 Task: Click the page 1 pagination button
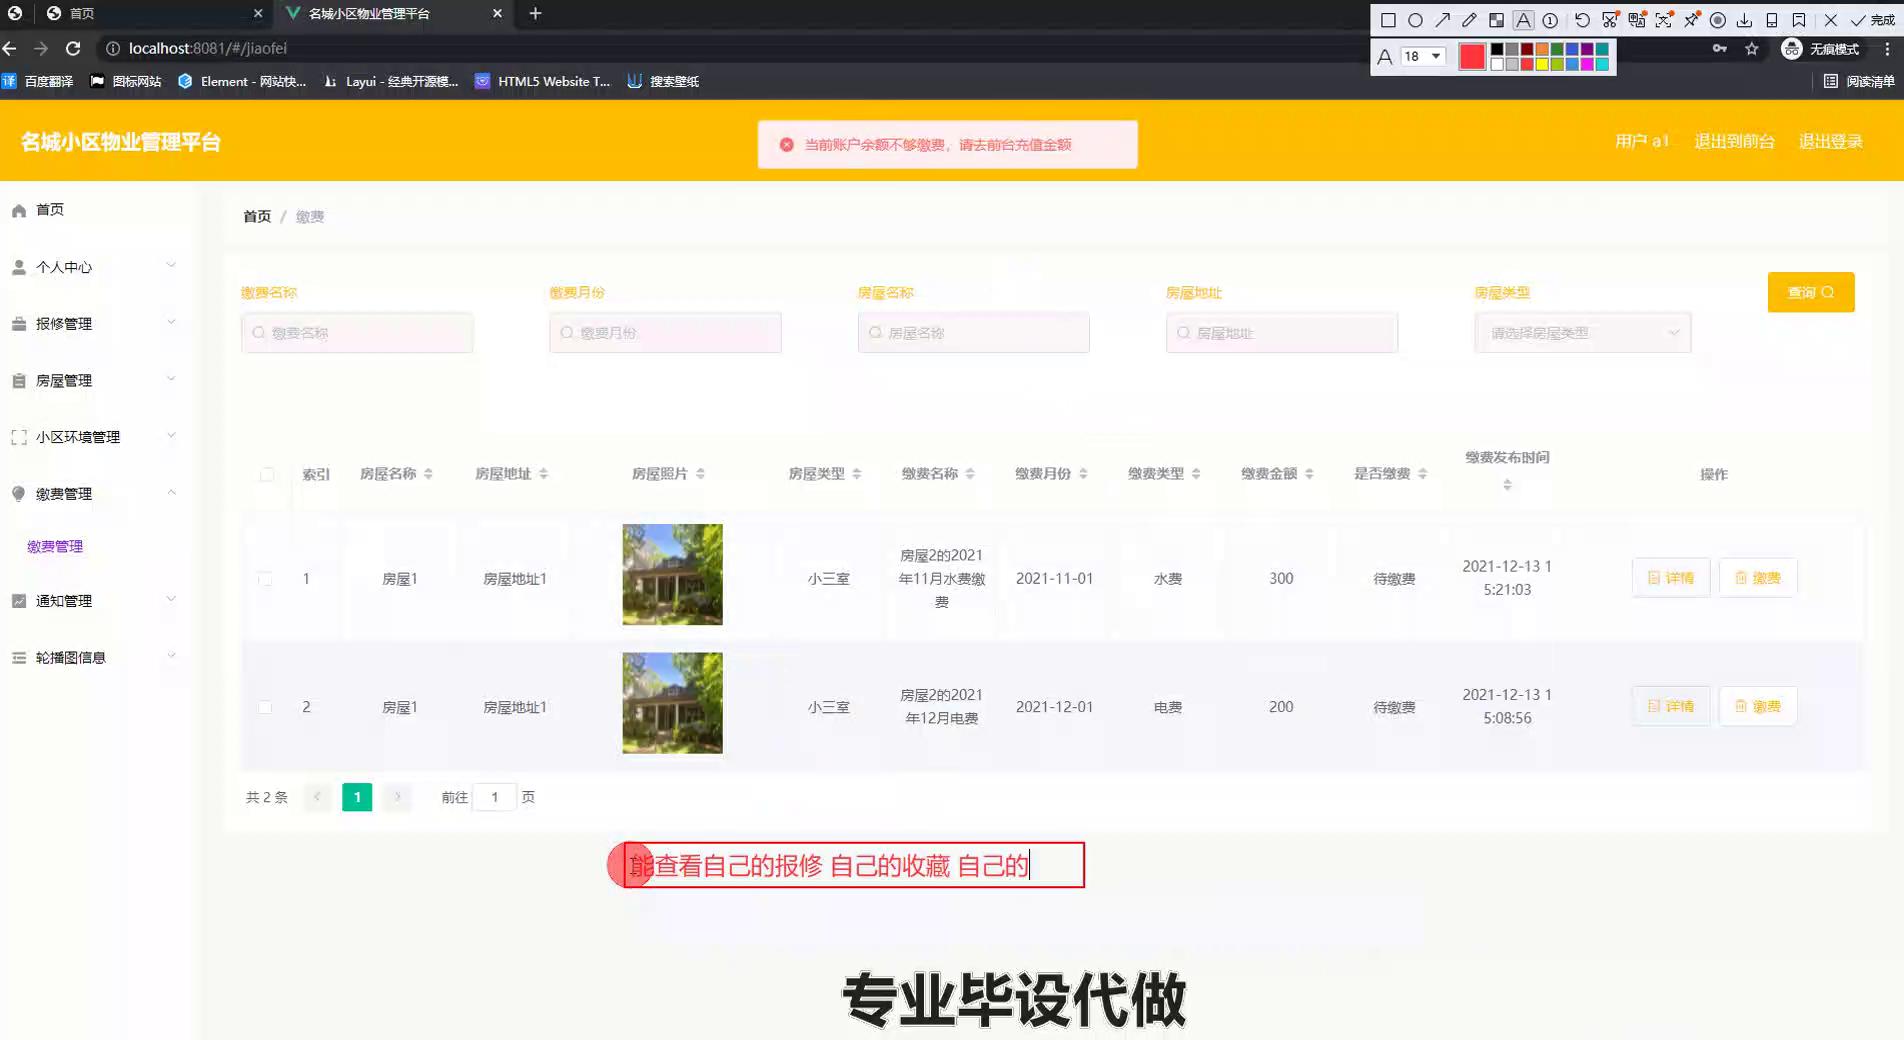[357, 797]
